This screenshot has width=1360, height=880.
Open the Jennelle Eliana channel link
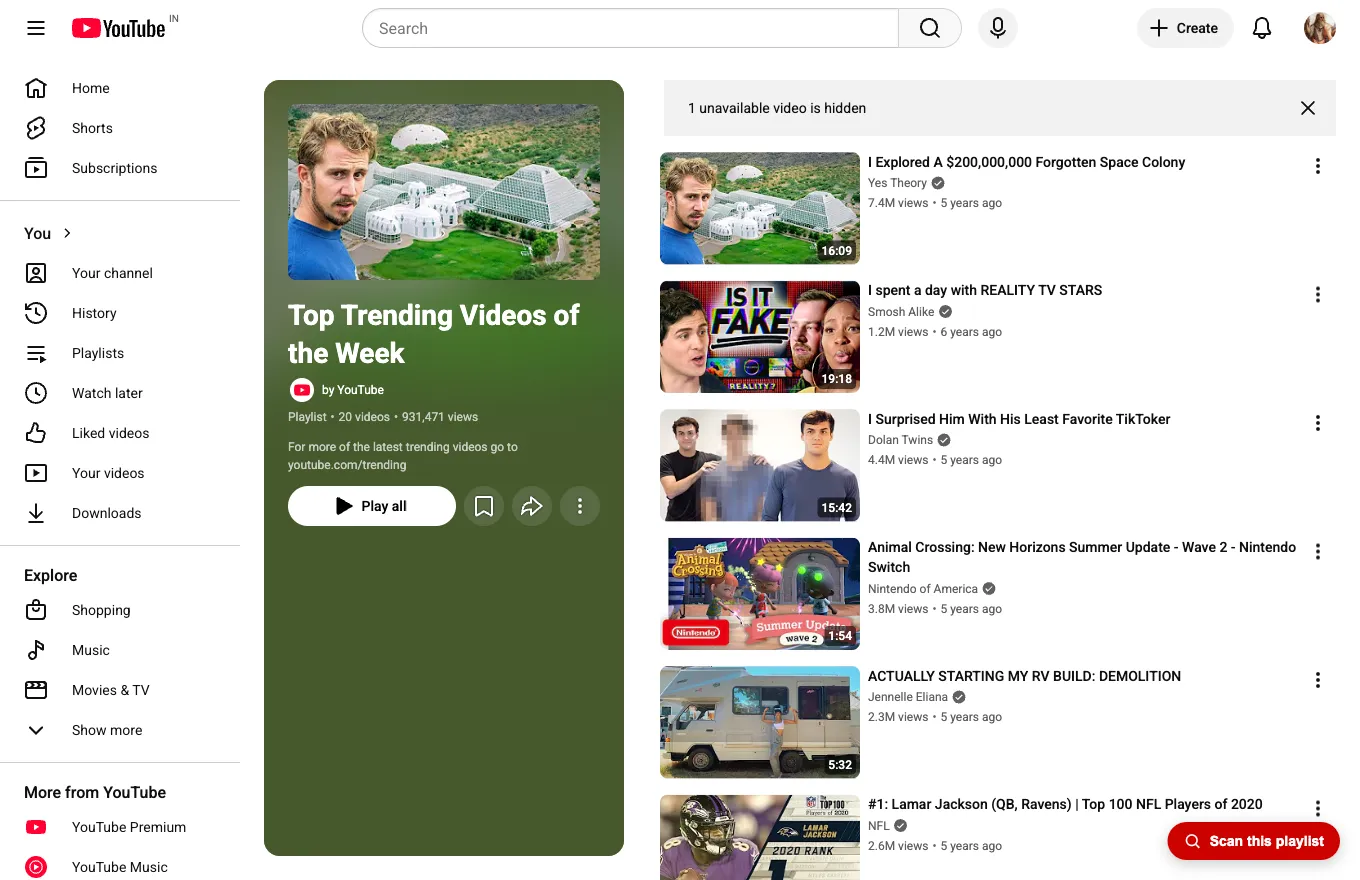(x=908, y=697)
